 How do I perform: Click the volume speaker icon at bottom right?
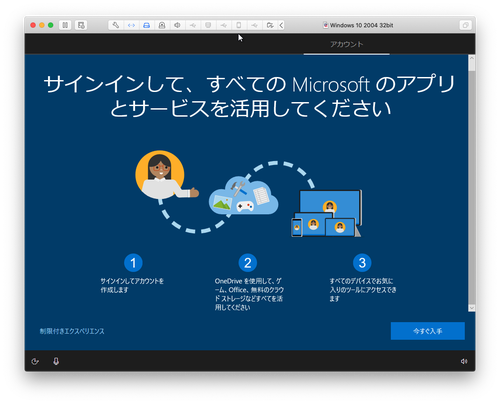click(x=464, y=361)
